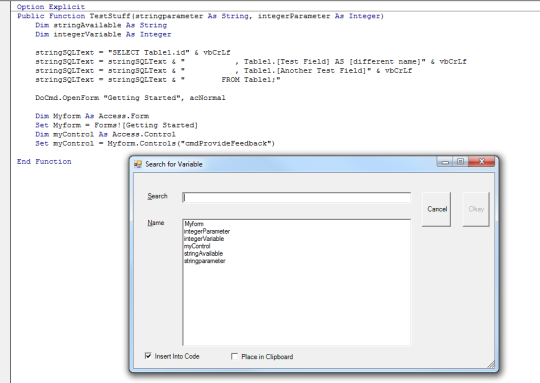Select stringparameter in the Name list
Image resolution: width=540 pixels, height=383 pixels.
click(205, 261)
